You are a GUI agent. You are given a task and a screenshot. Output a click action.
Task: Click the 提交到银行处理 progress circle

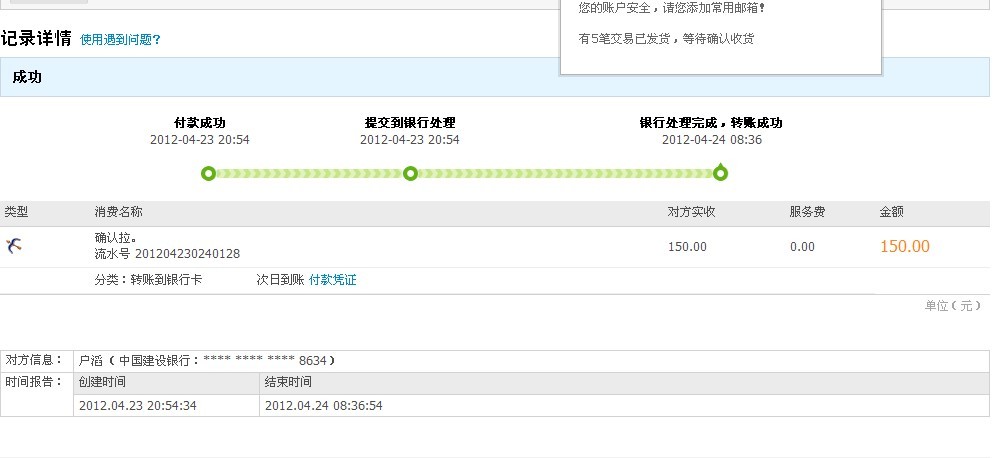click(410, 174)
